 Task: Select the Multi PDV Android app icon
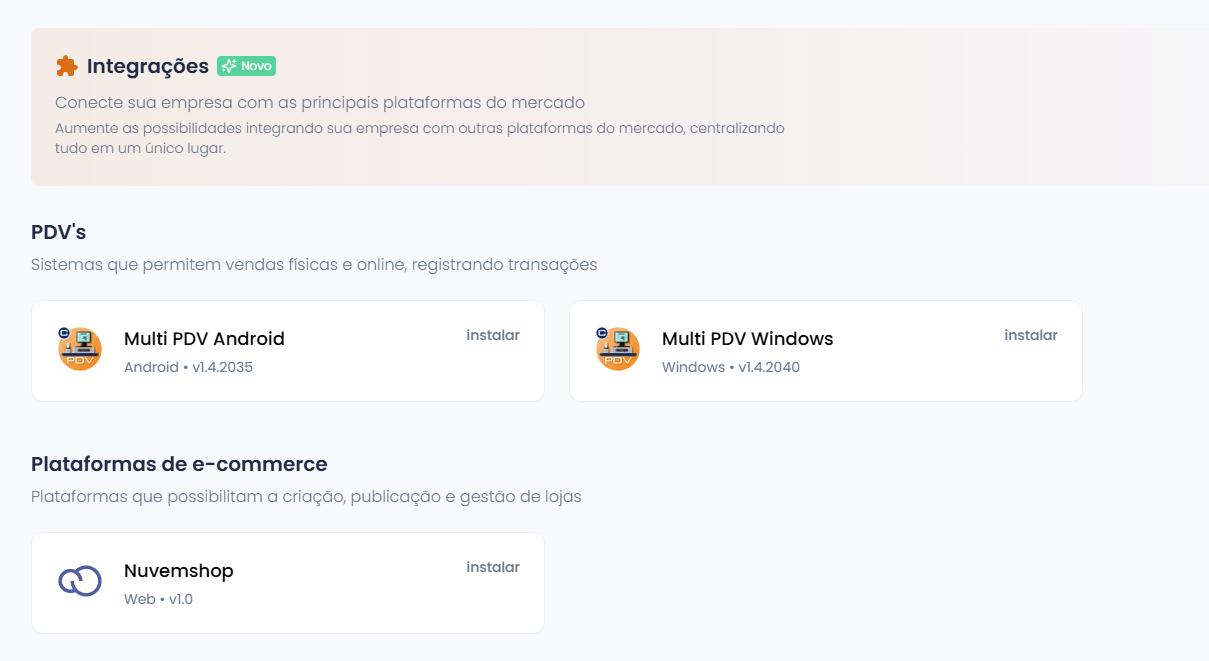pyautogui.click(x=79, y=350)
